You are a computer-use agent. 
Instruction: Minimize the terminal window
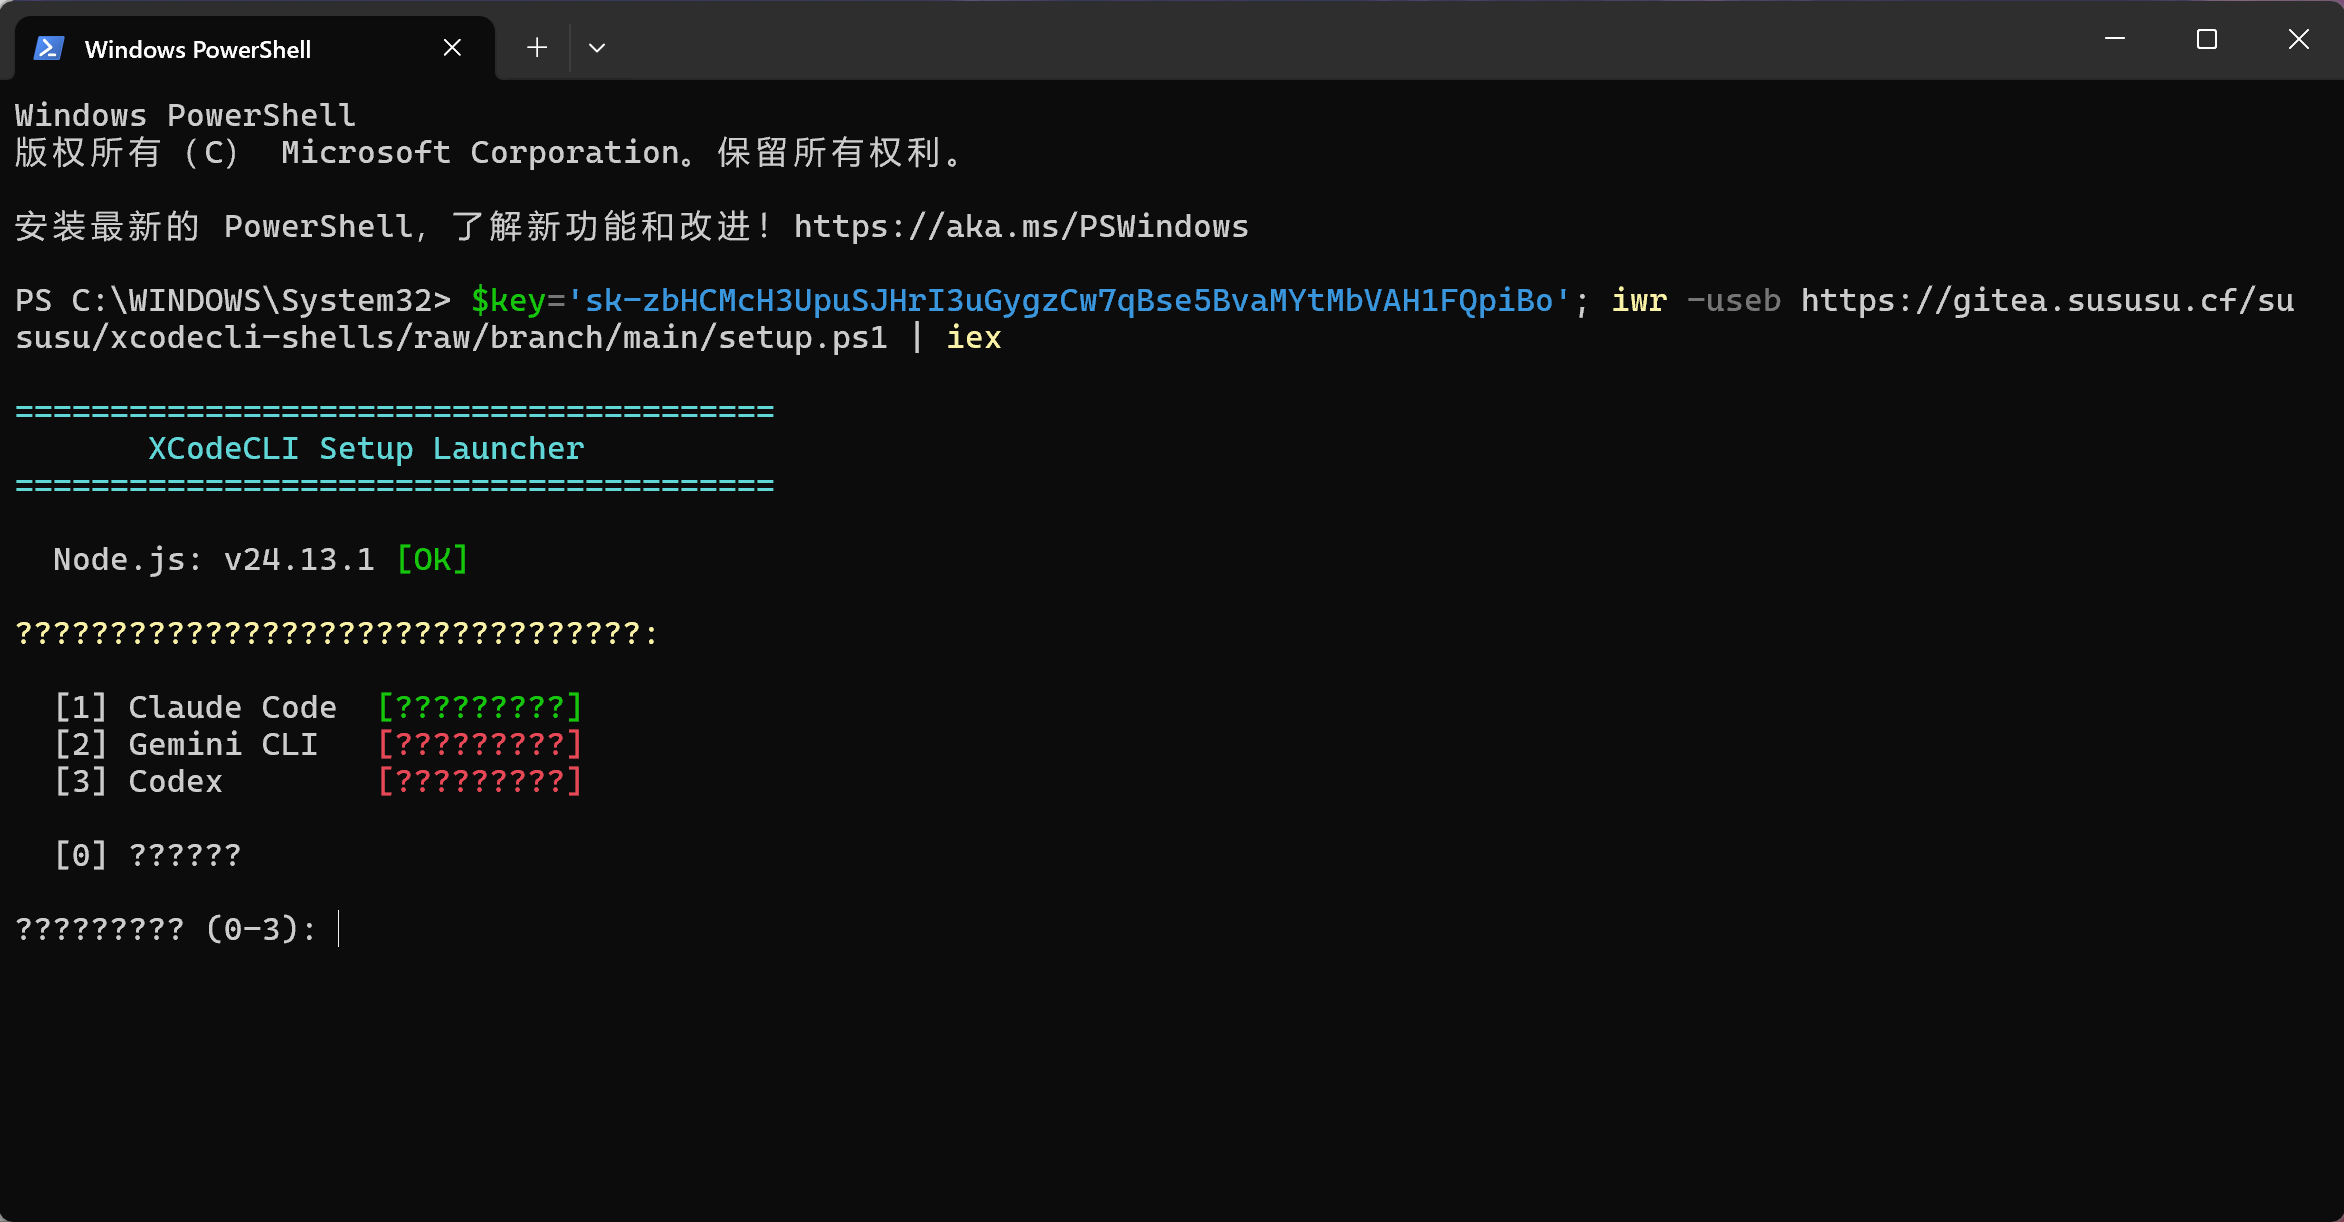(2115, 40)
